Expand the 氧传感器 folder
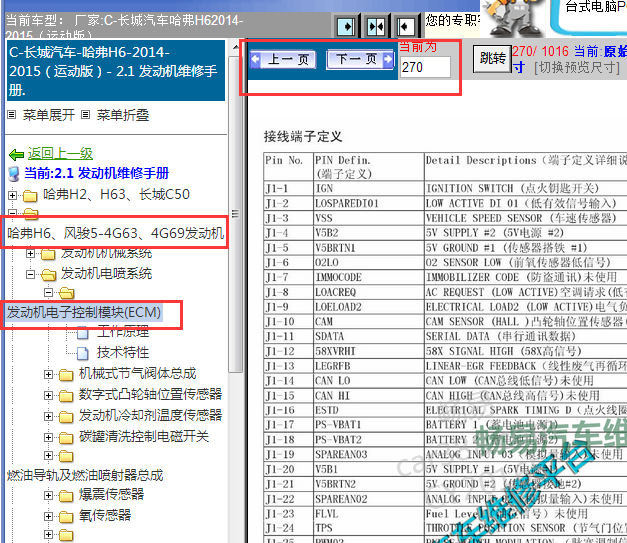The height and width of the screenshot is (543, 627). [48, 517]
